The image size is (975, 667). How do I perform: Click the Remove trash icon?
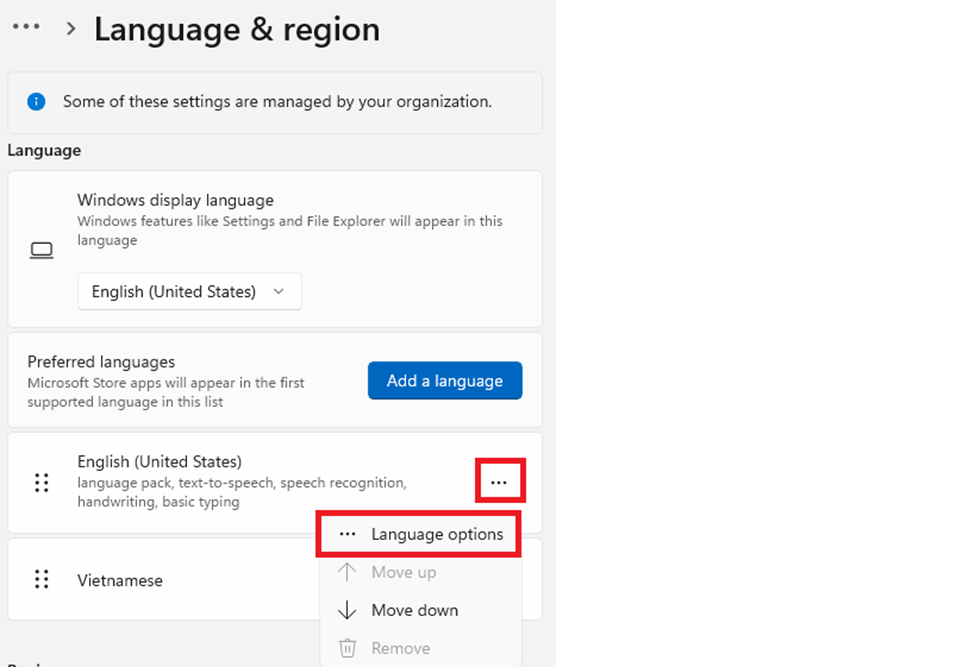pyautogui.click(x=347, y=648)
